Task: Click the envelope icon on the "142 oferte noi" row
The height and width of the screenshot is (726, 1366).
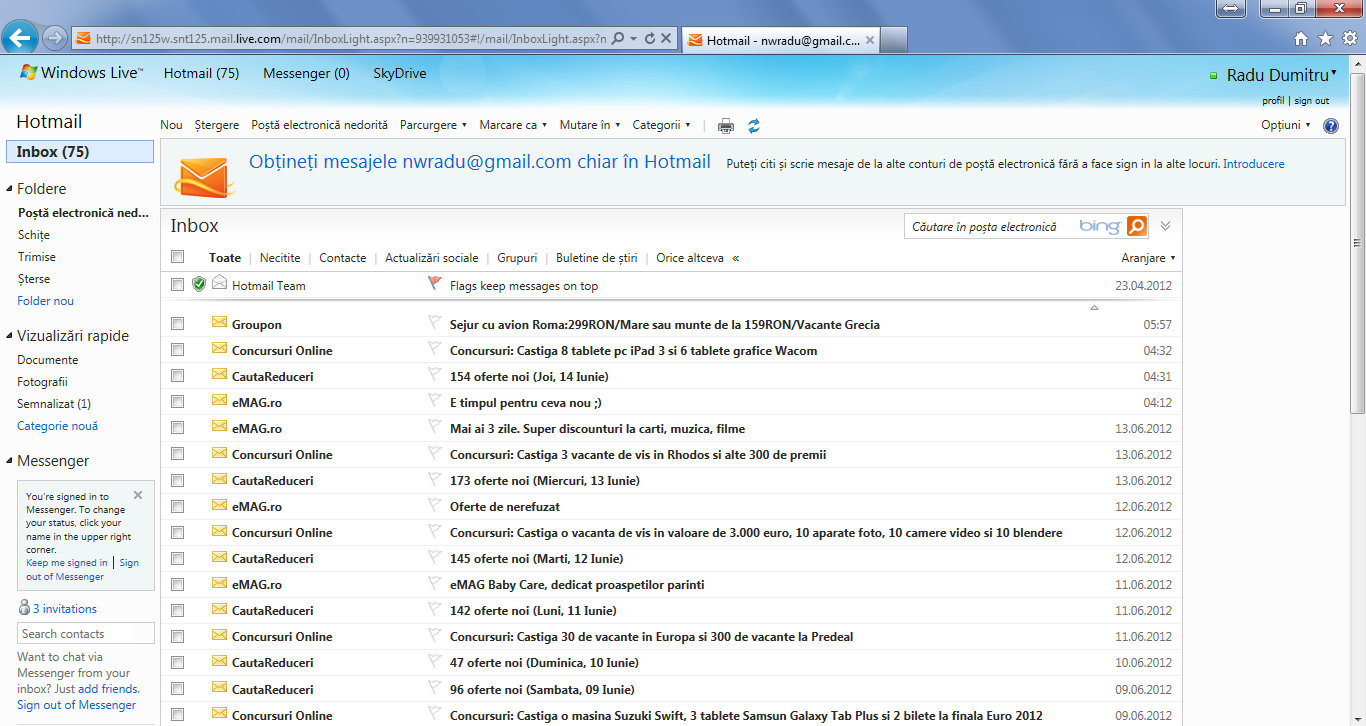Action: pyautogui.click(x=219, y=609)
